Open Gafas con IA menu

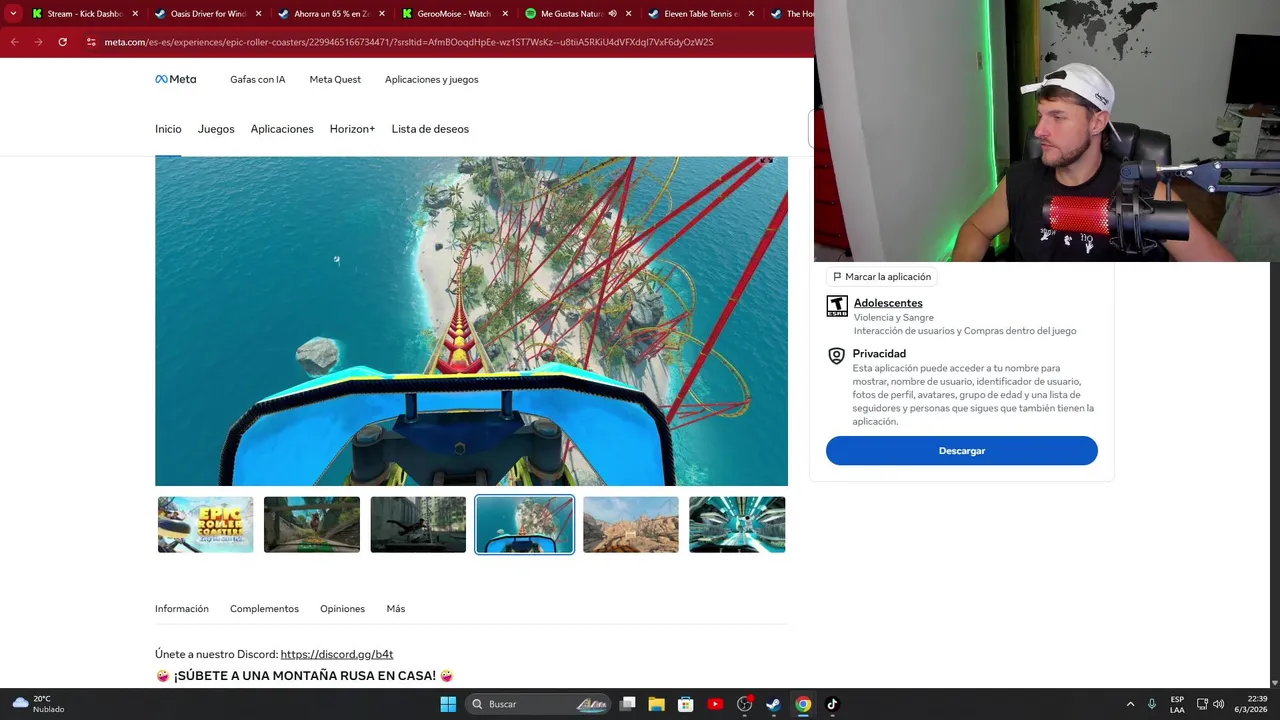coord(257,79)
